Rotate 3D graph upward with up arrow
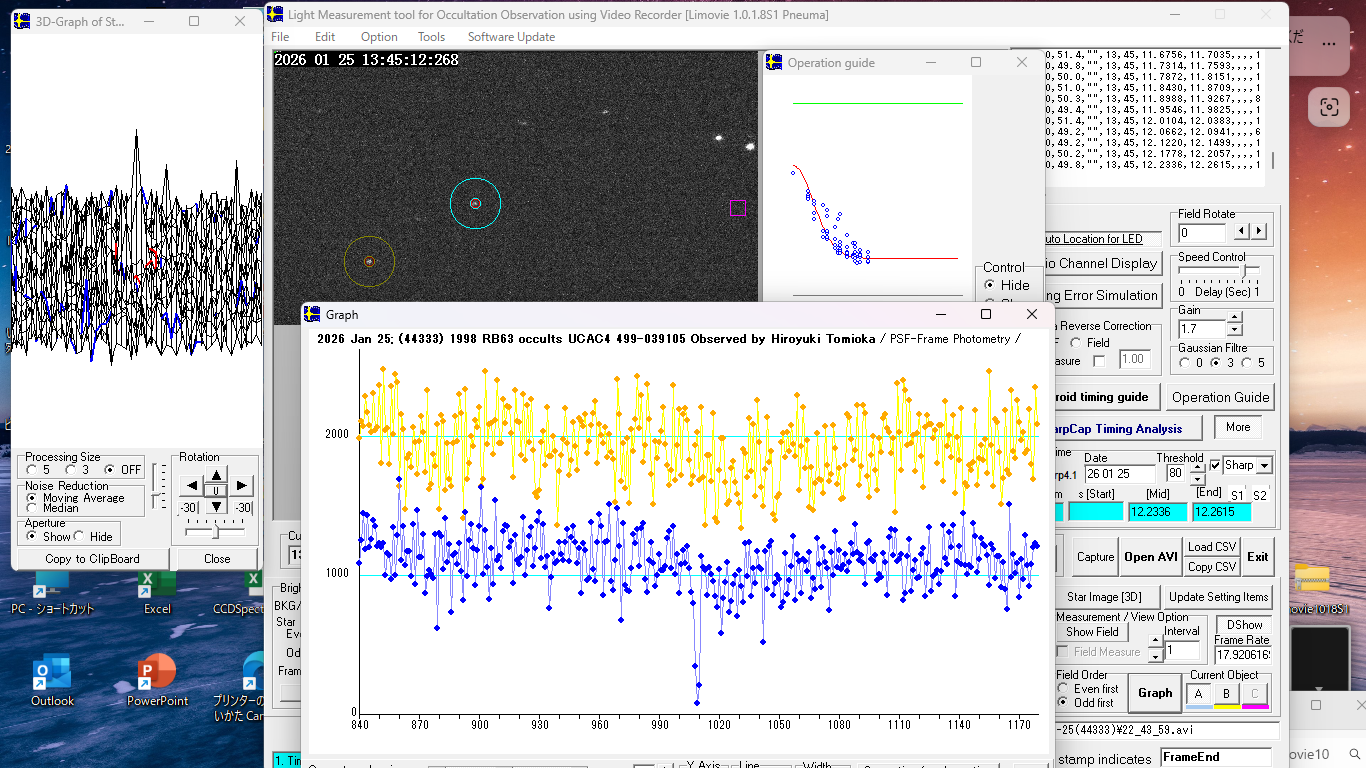This screenshot has height=768, width=1366. [217, 473]
